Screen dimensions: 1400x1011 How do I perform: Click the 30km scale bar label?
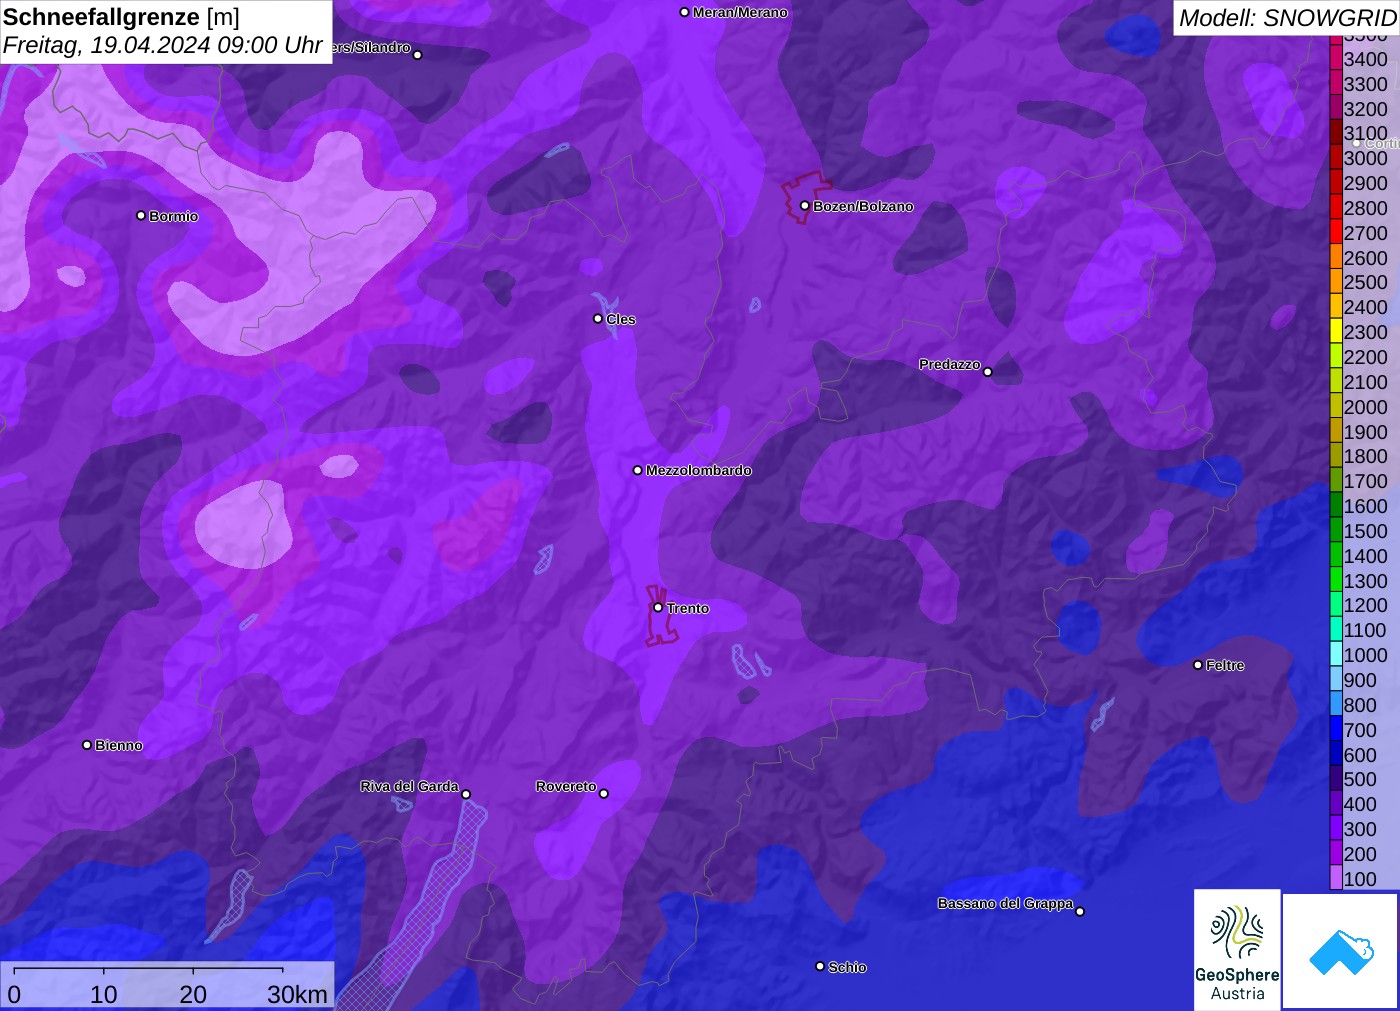(297, 994)
